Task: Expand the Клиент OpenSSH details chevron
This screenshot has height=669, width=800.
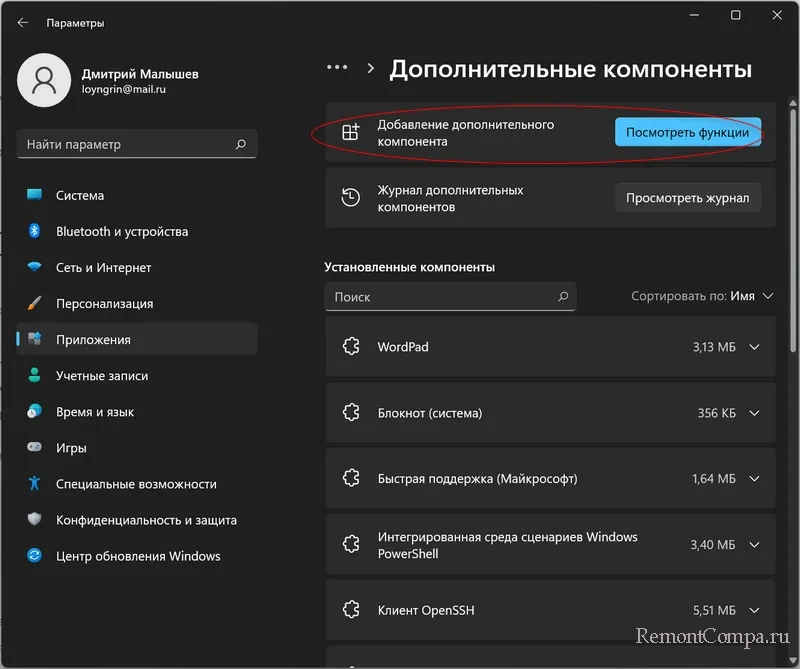Action: click(x=753, y=610)
